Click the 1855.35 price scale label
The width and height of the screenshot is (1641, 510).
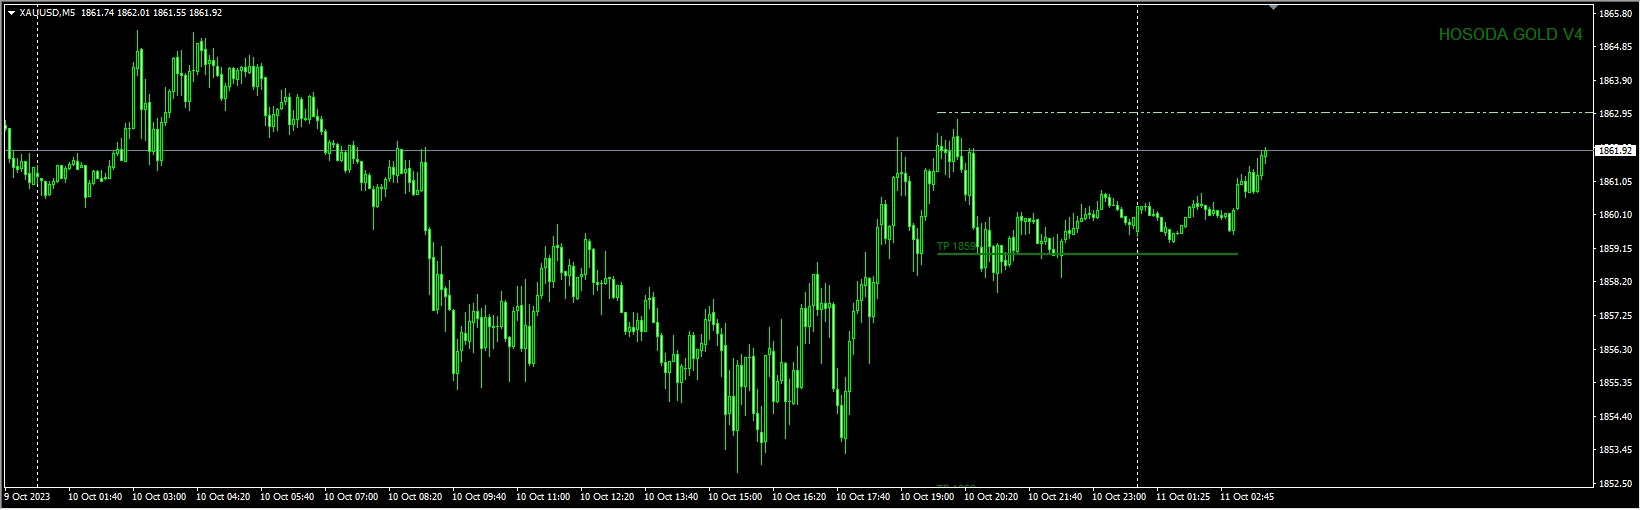(x=1616, y=383)
